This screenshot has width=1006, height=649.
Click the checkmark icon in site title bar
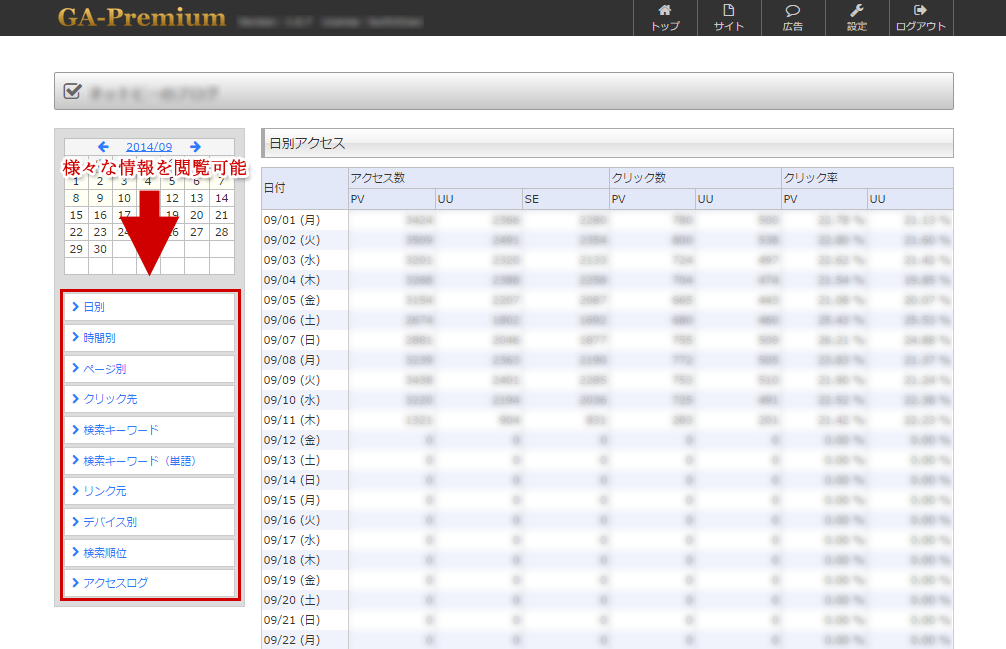72,91
